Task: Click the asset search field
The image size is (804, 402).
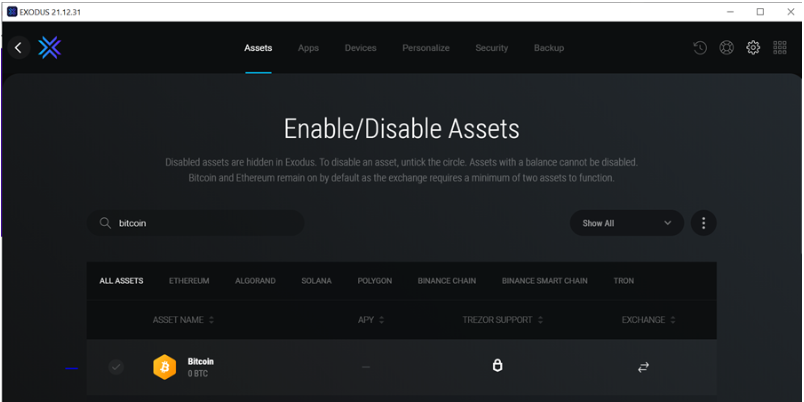Action: (x=195, y=223)
